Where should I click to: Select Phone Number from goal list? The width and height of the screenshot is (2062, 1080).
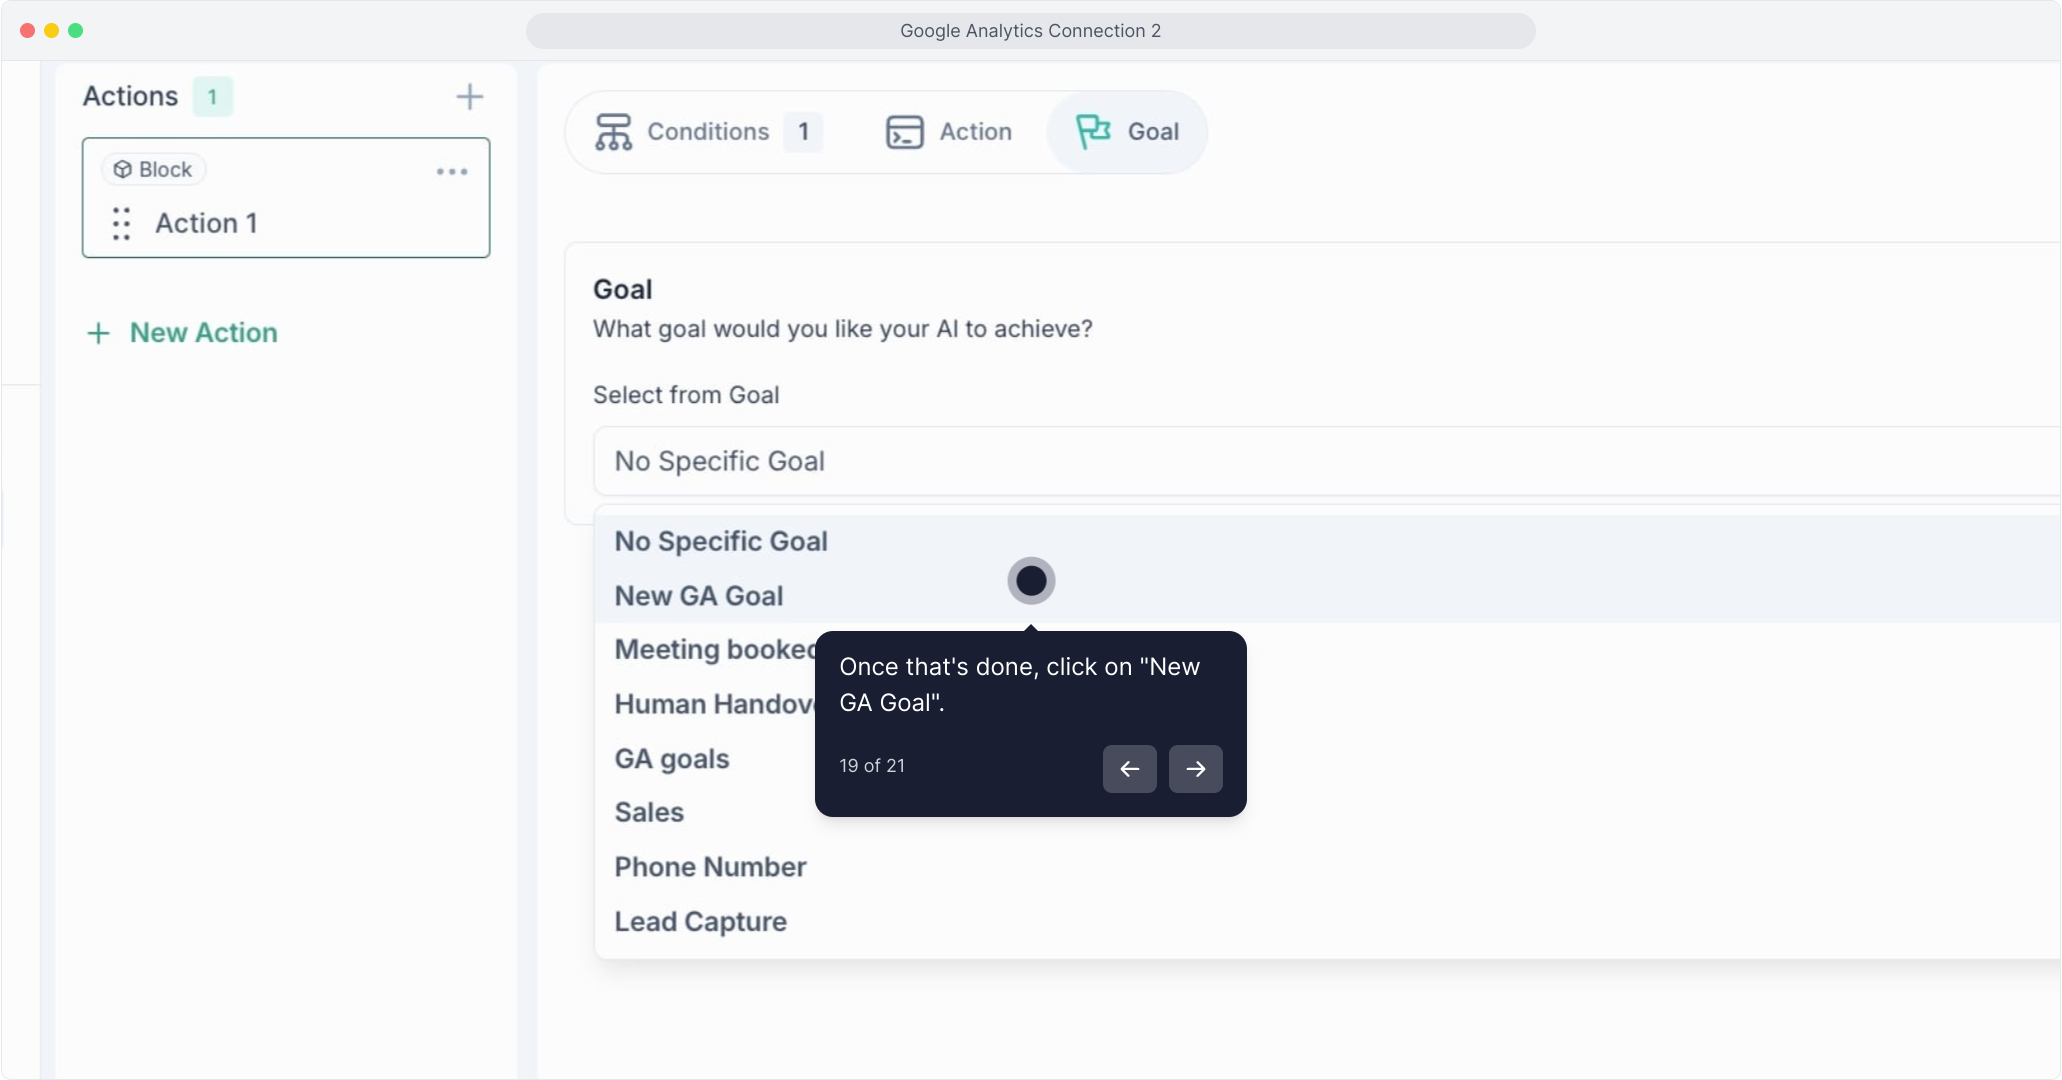[x=710, y=867]
